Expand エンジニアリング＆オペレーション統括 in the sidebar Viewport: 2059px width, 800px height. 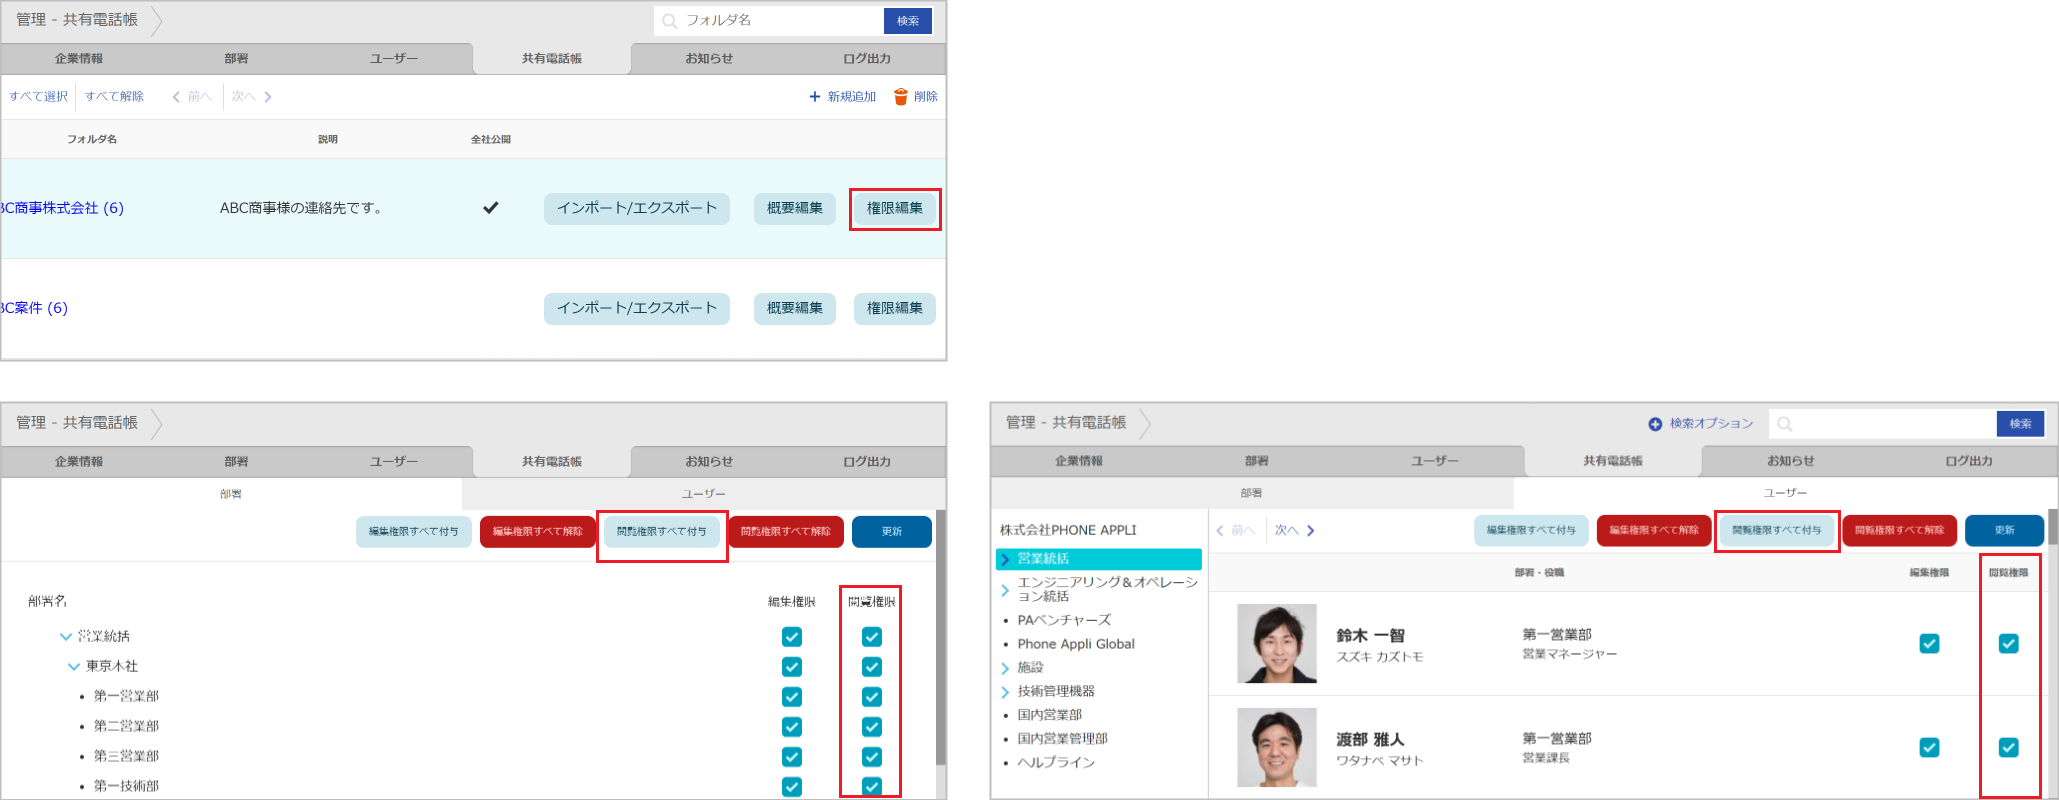coord(1005,590)
